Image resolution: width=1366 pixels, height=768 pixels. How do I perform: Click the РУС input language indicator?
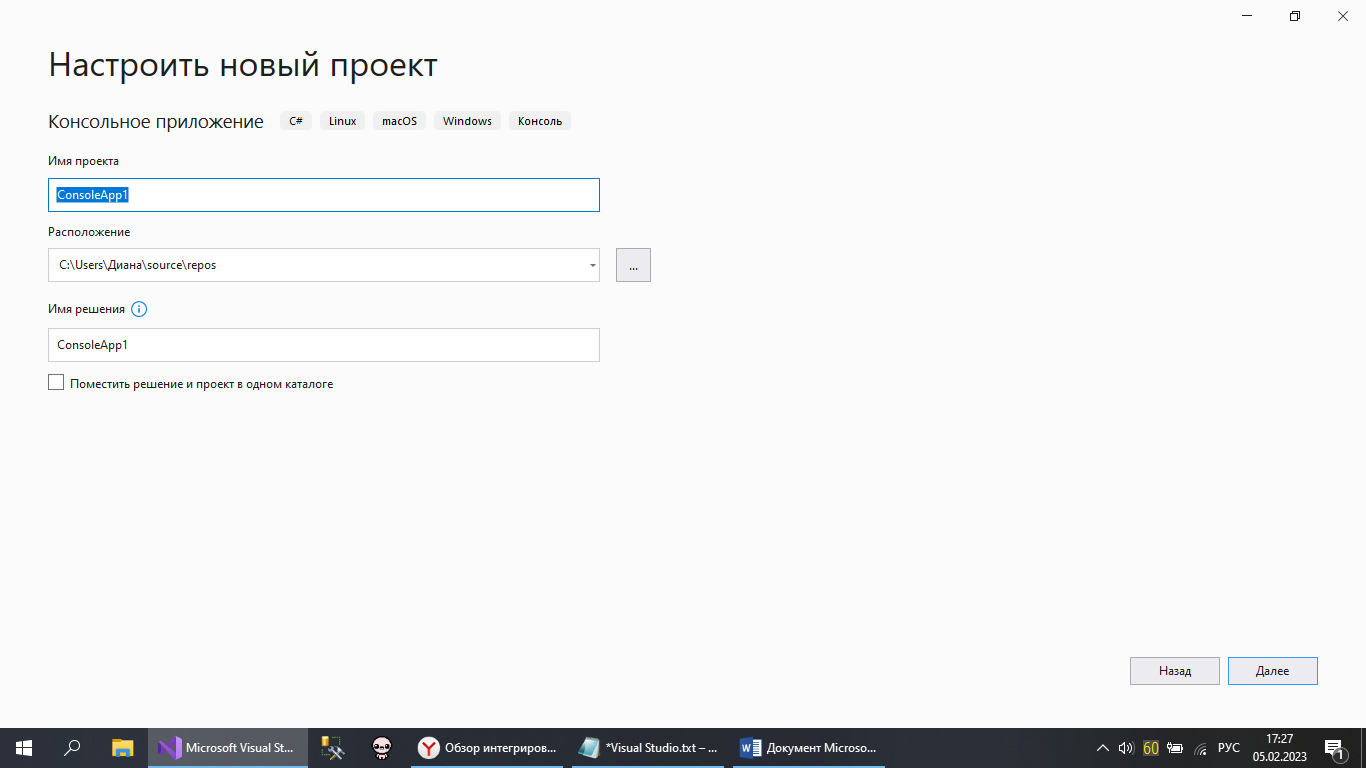pos(1228,747)
